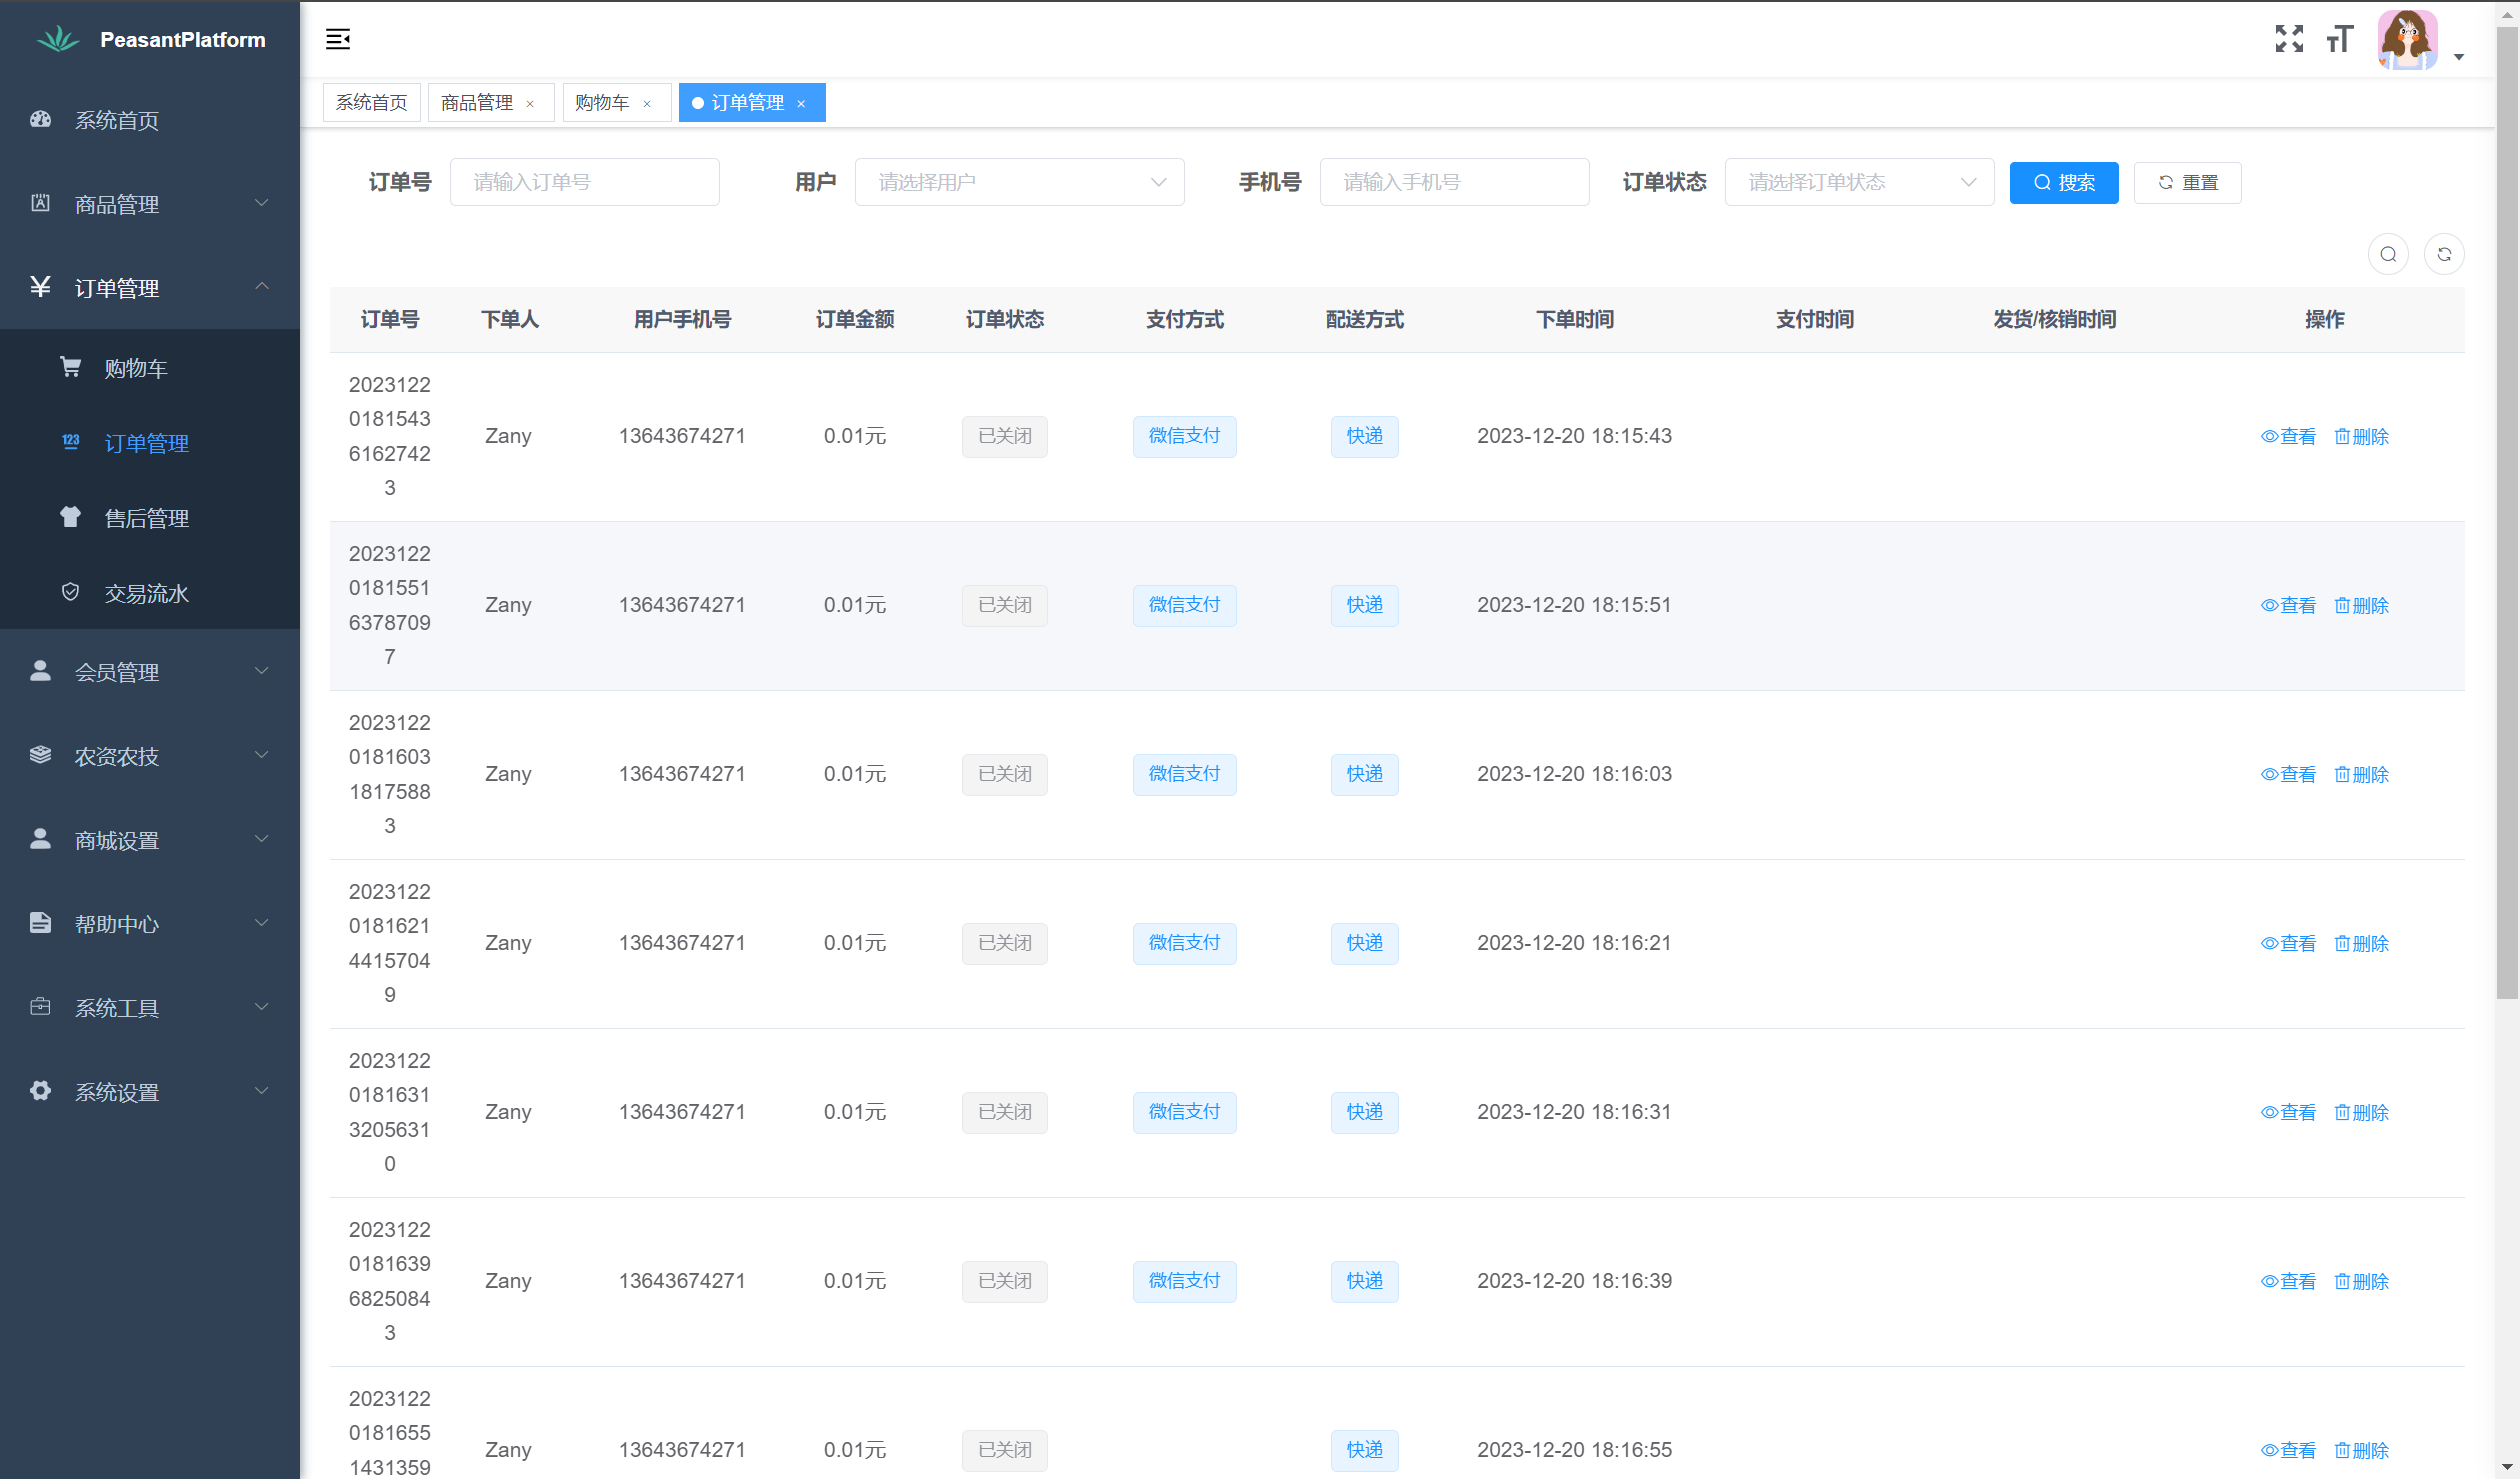Click the 订单金额 column header
Image resolution: width=2520 pixels, height=1479 pixels.
[x=855, y=320]
